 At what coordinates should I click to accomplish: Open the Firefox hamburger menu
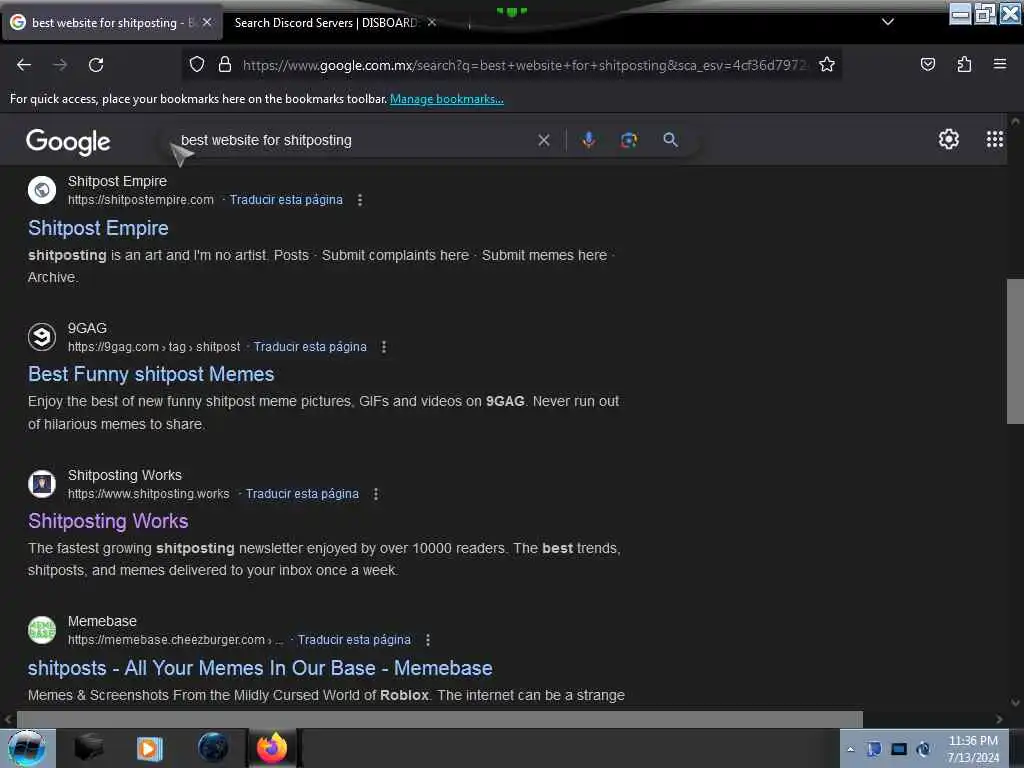point(1000,64)
